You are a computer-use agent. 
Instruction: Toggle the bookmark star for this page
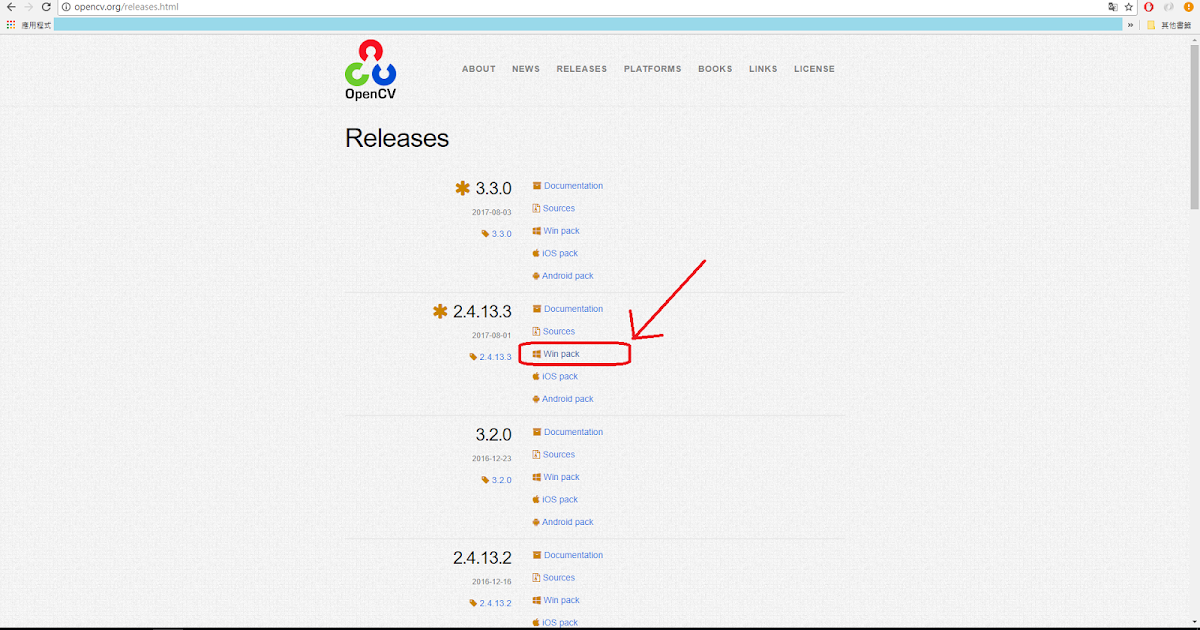point(1126,6)
